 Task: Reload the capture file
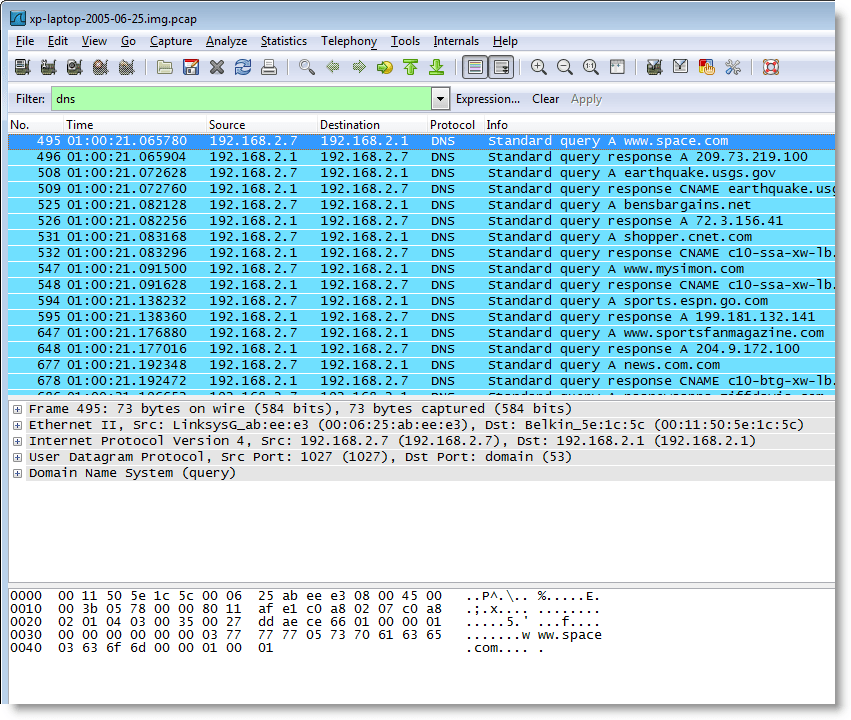point(243,67)
